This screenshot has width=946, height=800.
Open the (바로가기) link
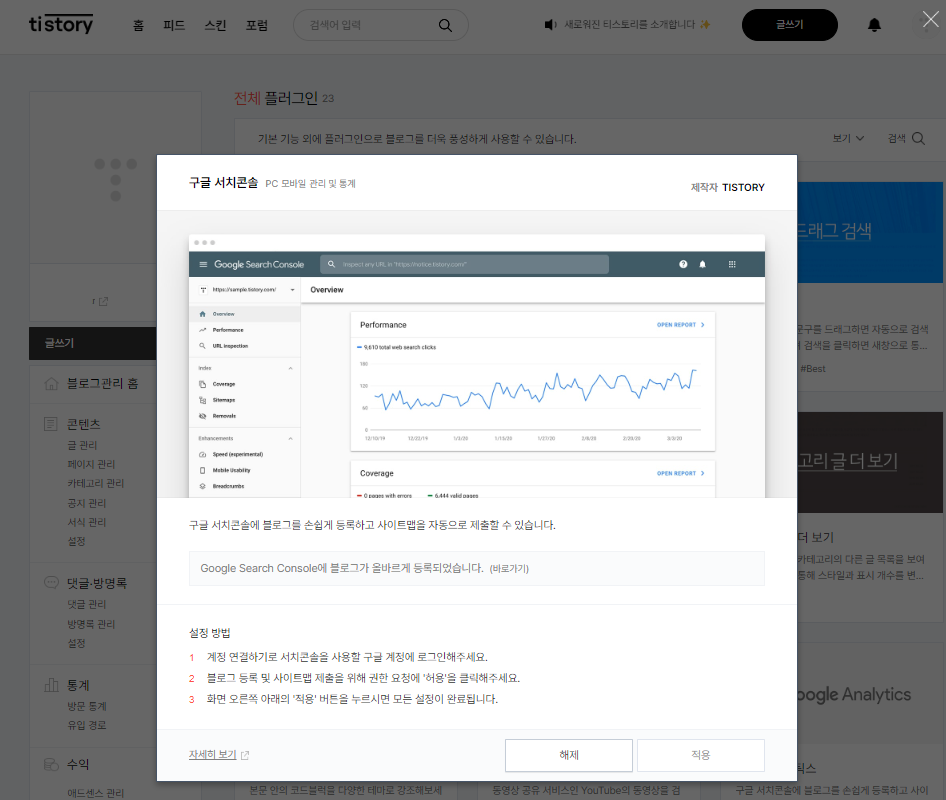[509, 568]
